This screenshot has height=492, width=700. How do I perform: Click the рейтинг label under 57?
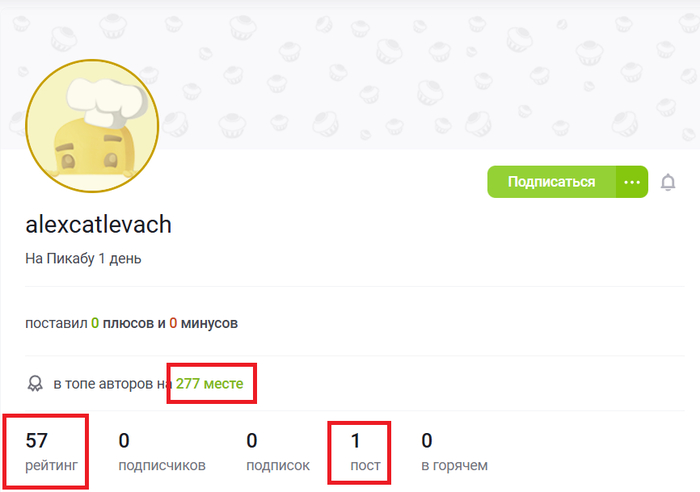(51, 465)
